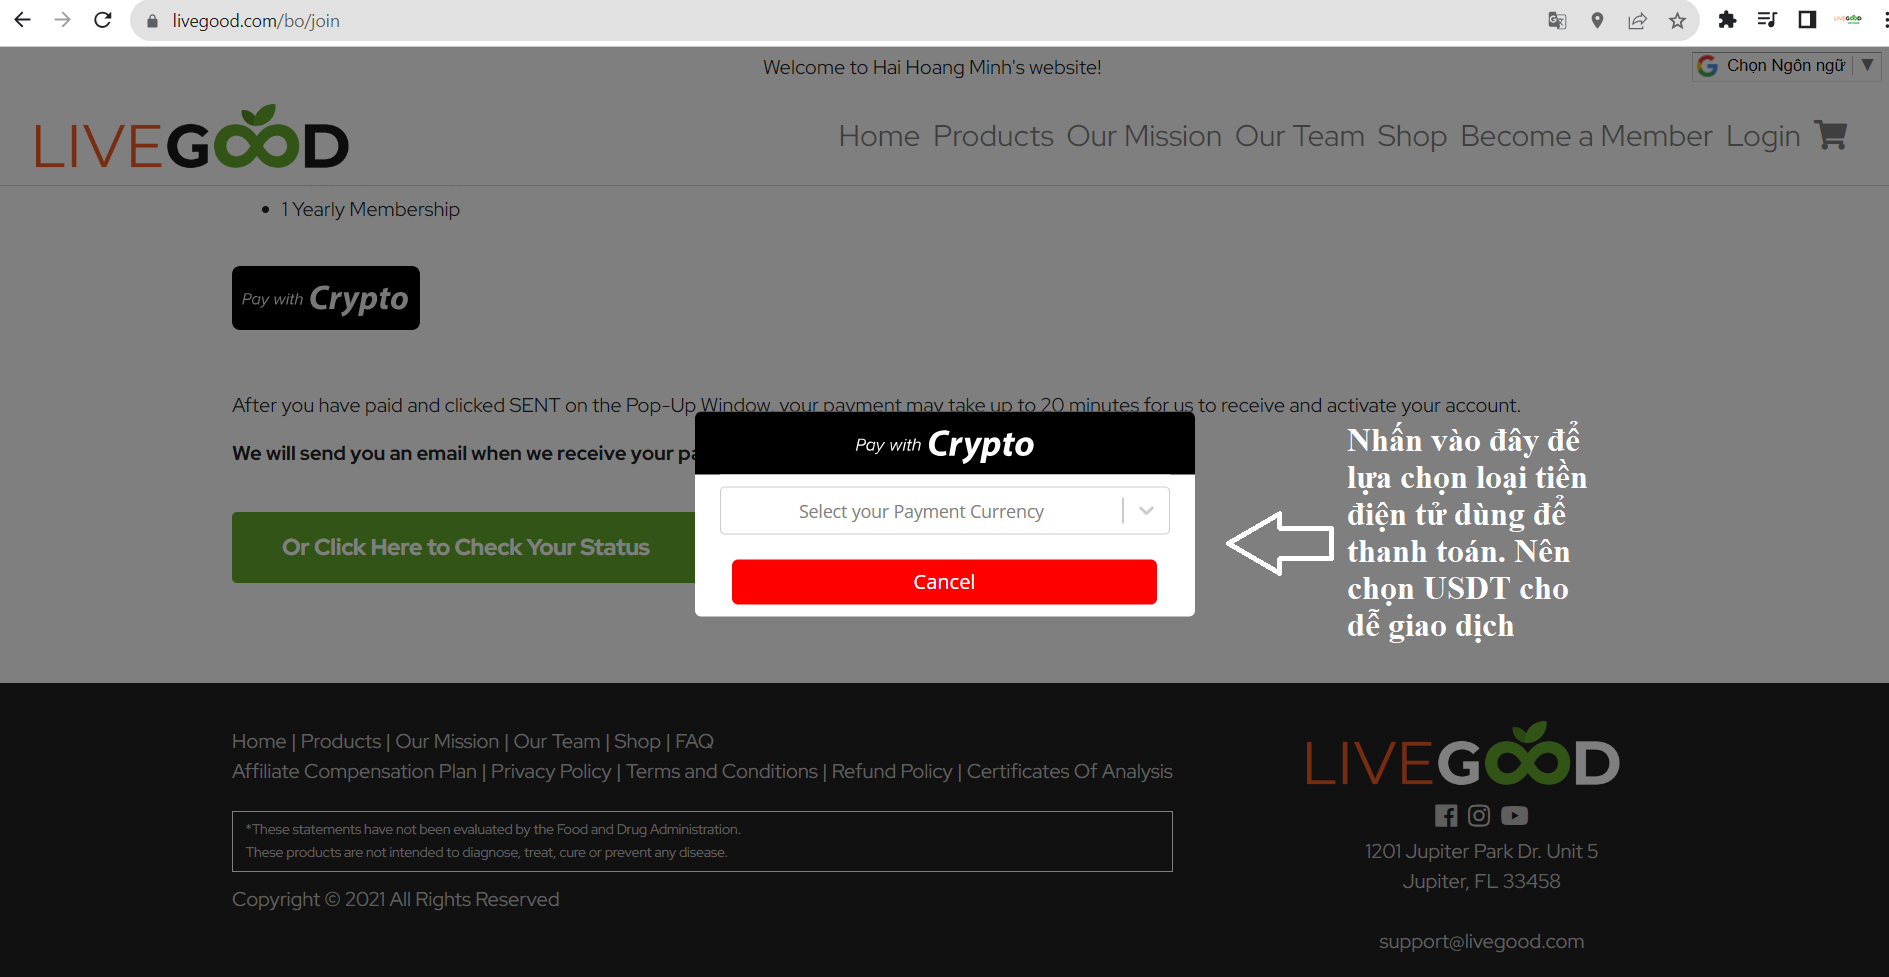Open the Terms and Conditions link
The image size is (1889, 977).
tap(722, 771)
